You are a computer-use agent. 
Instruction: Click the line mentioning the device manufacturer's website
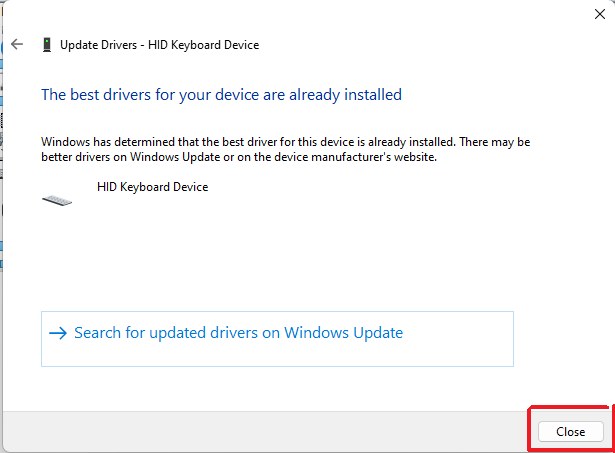[x=239, y=157]
